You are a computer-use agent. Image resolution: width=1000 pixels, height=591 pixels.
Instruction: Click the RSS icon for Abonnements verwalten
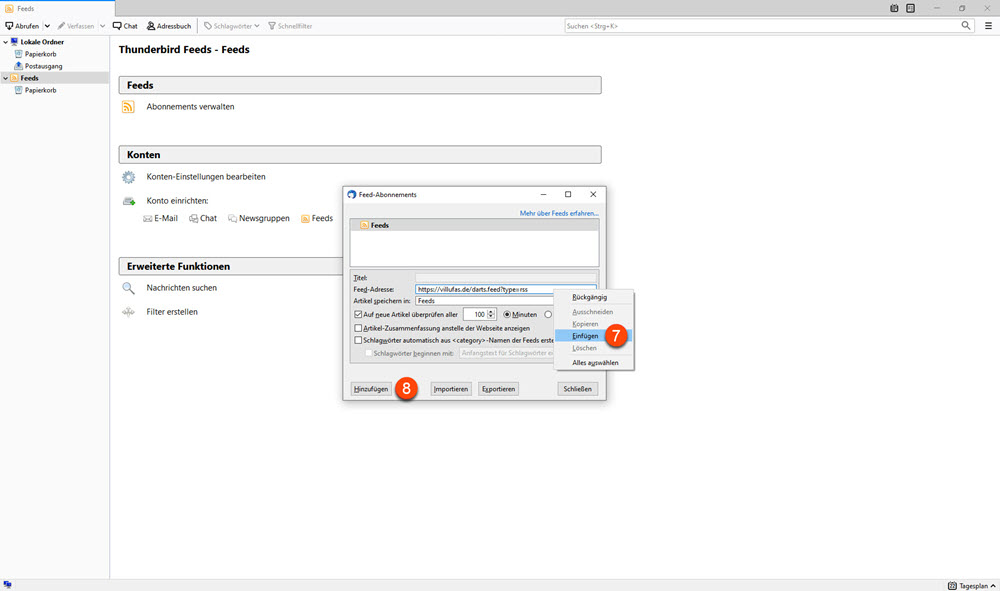tap(128, 106)
